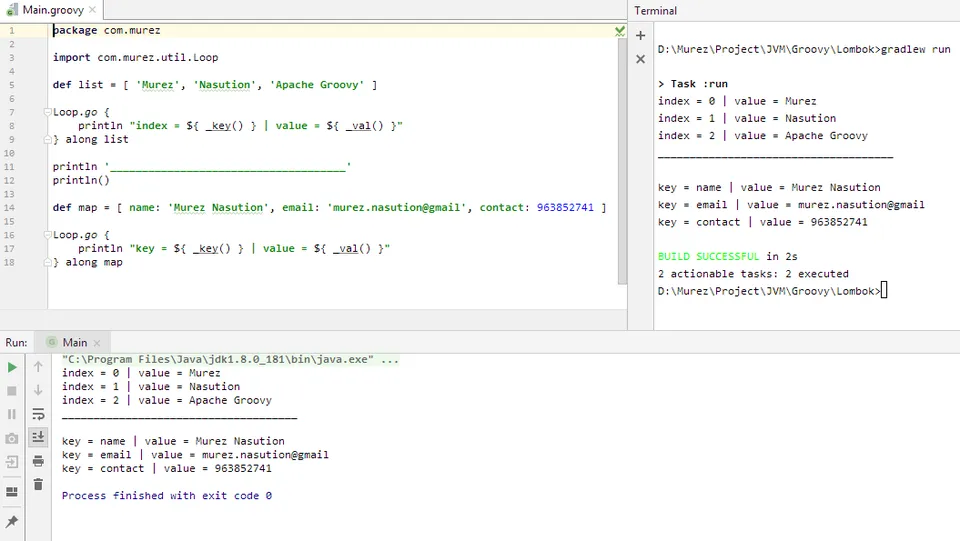Screen dimensions: 960x541
Task: Click 'println()' on line 12
Action: click(81, 180)
